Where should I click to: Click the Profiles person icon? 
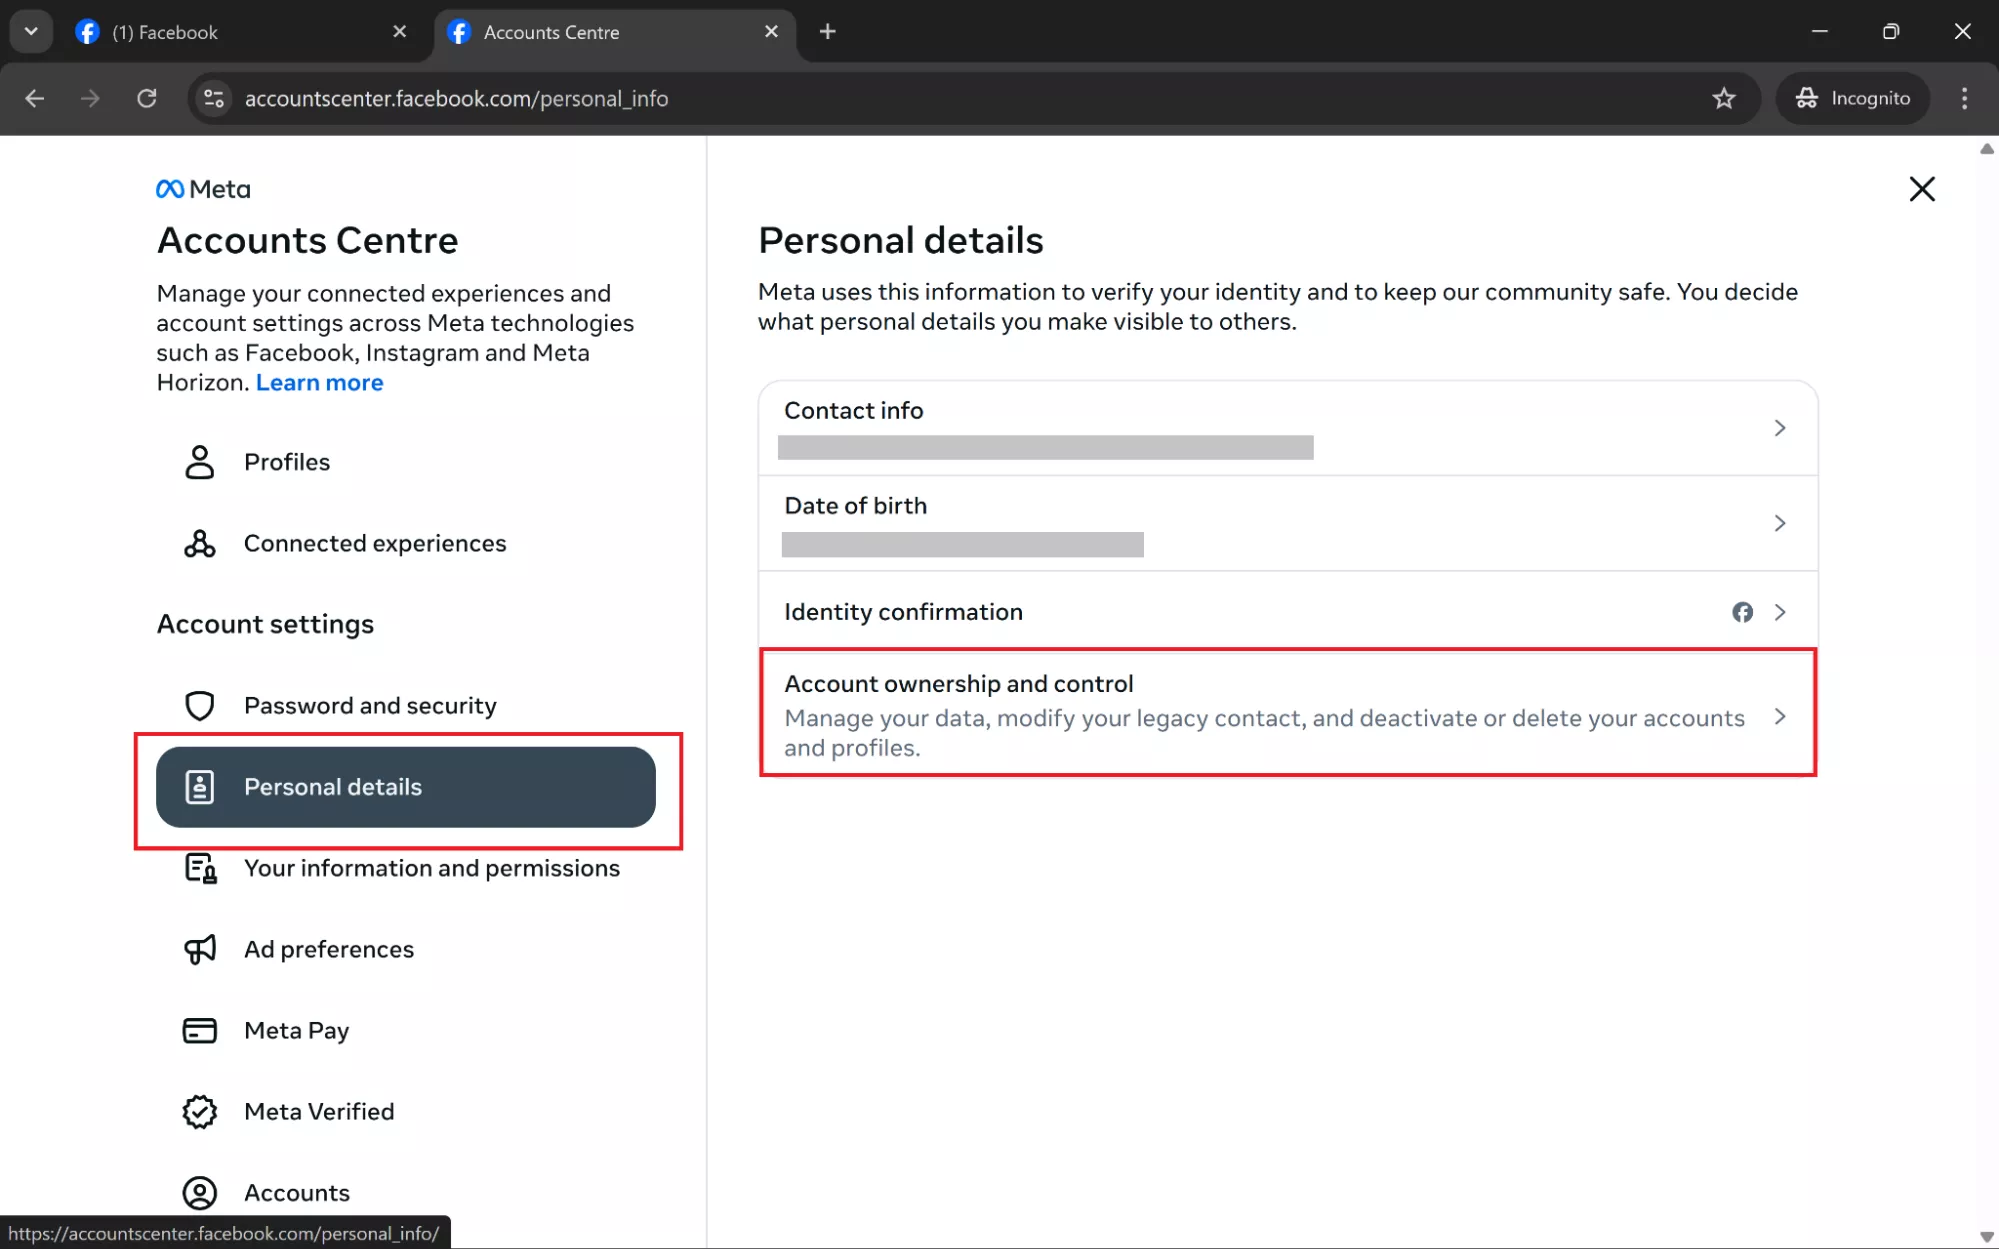coord(200,462)
